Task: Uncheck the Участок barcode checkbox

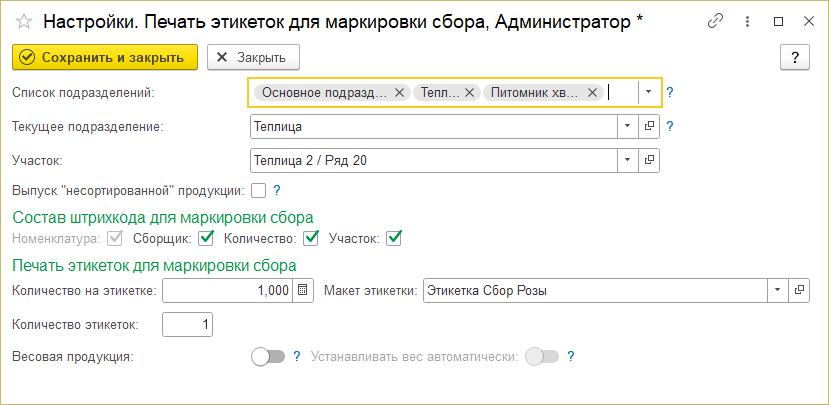Action: click(x=394, y=238)
